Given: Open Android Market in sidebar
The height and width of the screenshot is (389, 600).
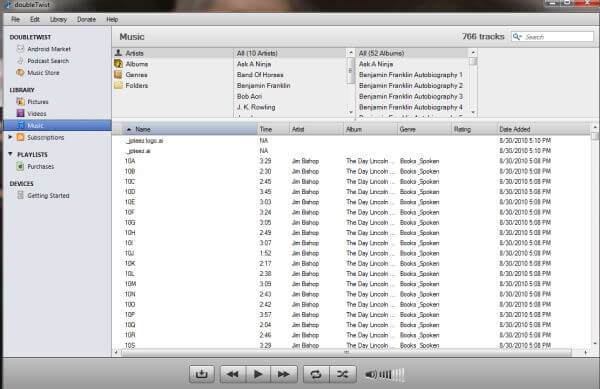Looking at the screenshot, I should click(x=49, y=49).
